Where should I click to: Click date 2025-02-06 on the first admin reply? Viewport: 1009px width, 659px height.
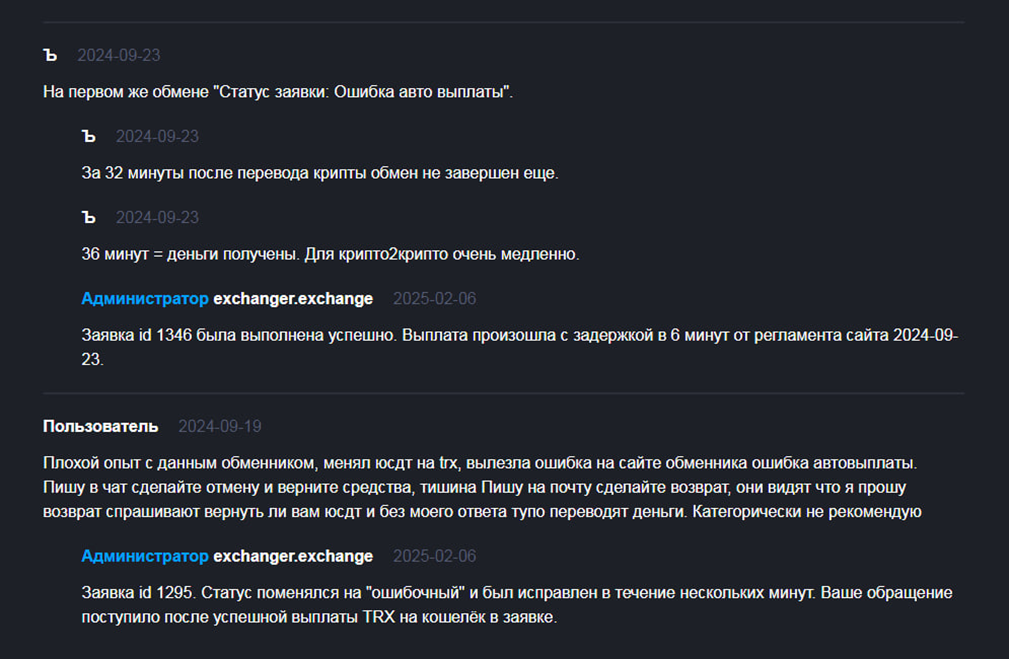[434, 299]
